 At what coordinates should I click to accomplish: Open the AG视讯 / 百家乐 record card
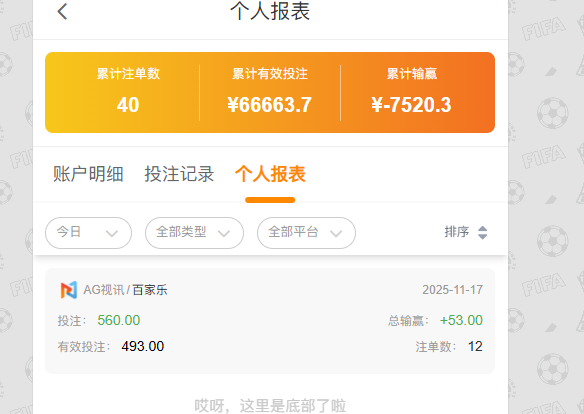[x=270, y=321]
